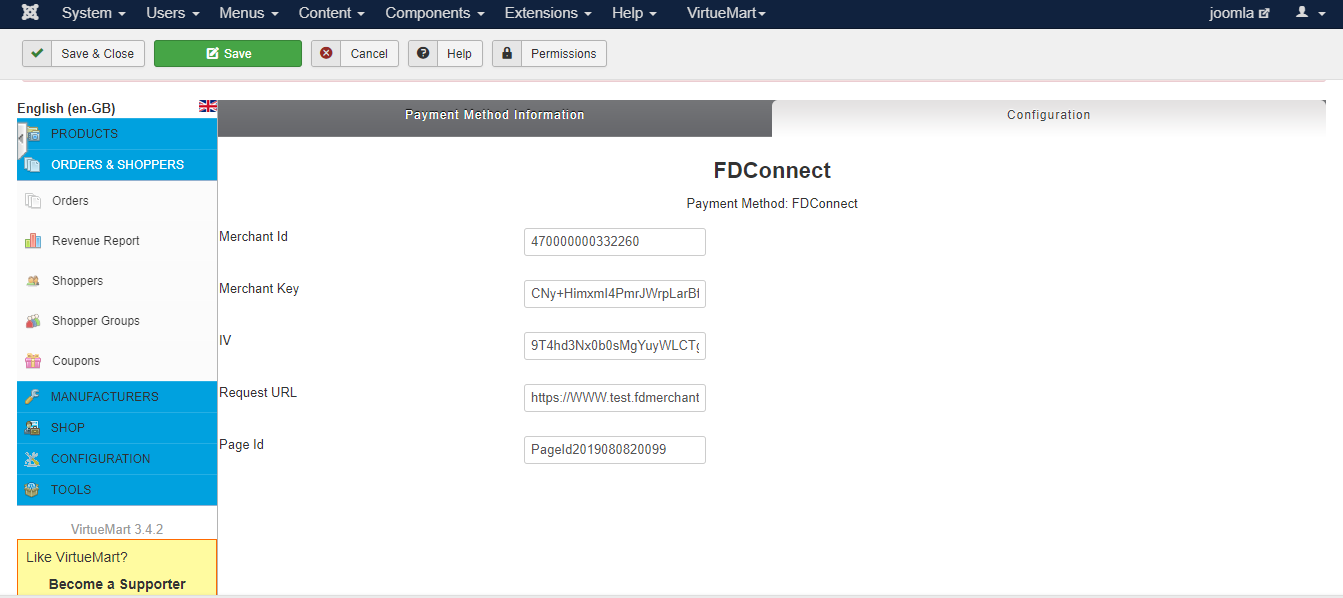The image size is (1343, 598).
Task: Click the Shopper Groups icon
Action: 33,321
